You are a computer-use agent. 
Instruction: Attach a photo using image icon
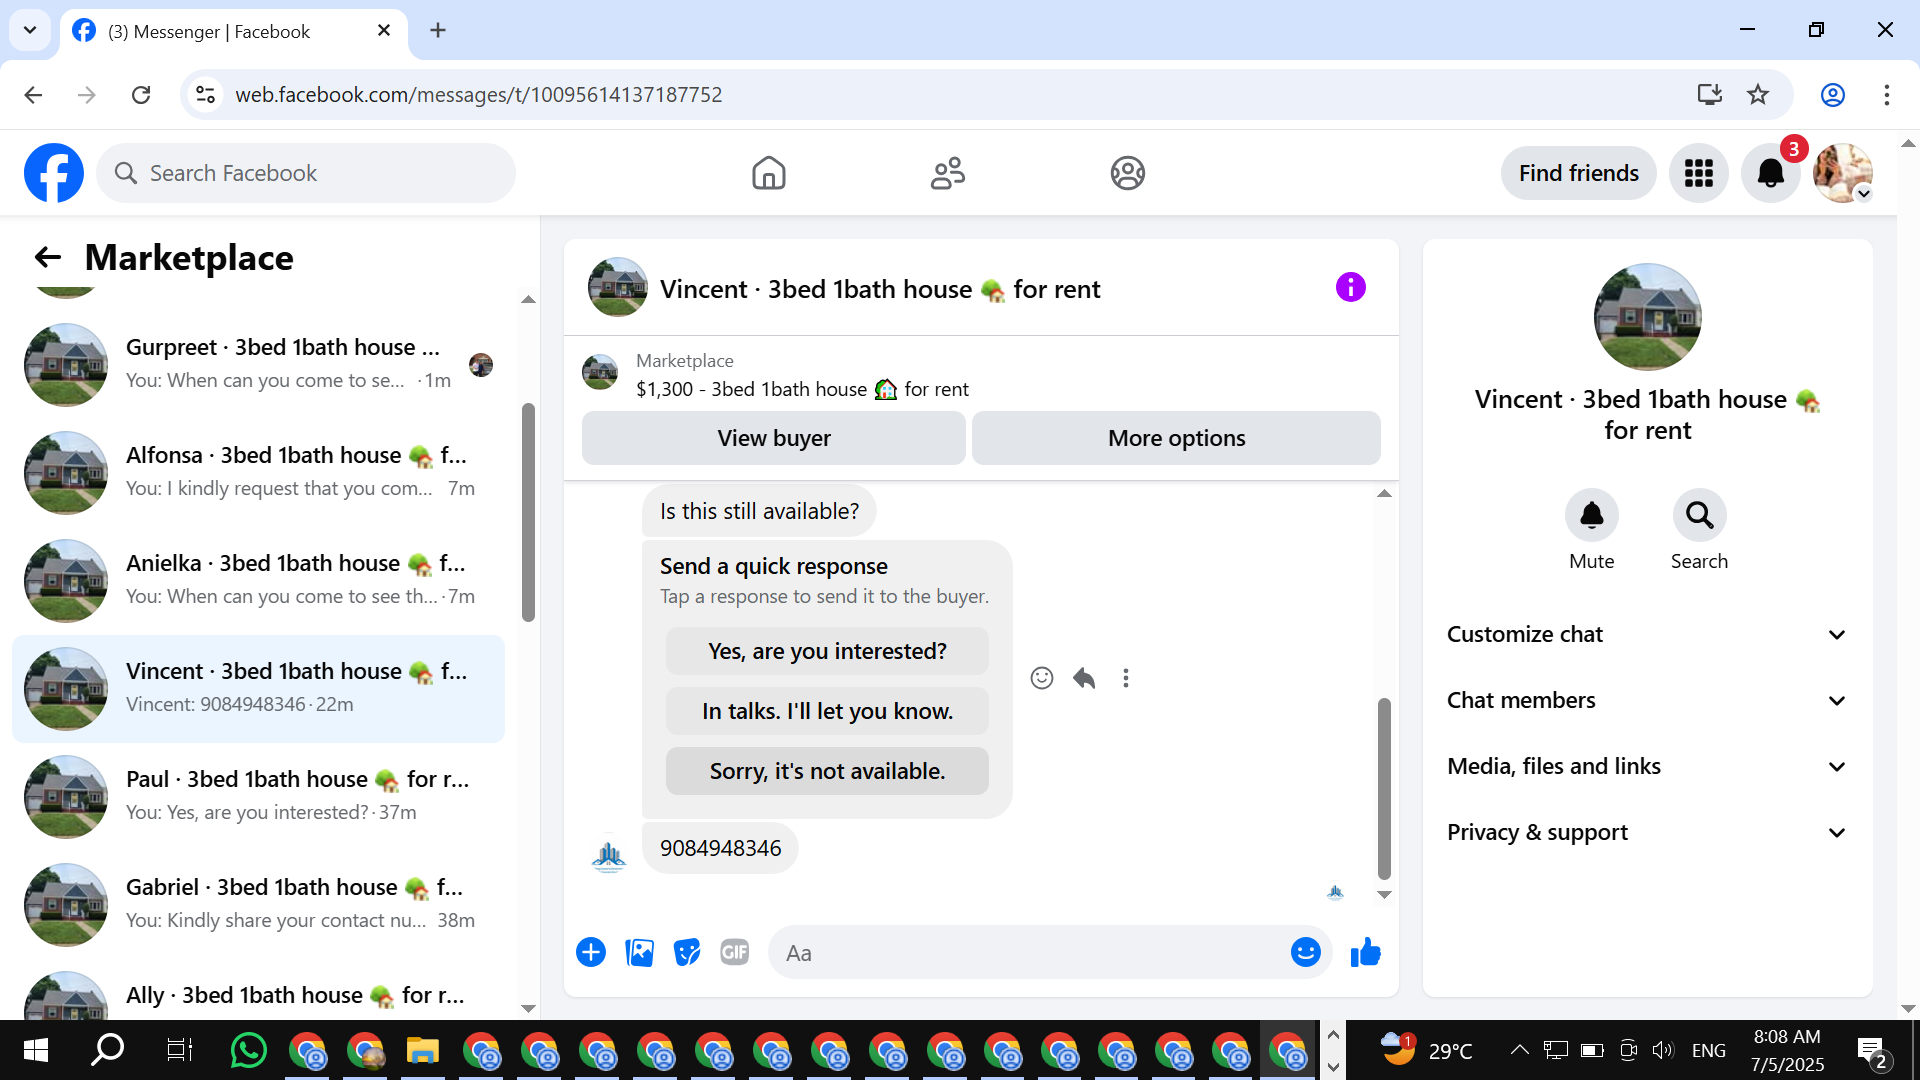click(639, 952)
